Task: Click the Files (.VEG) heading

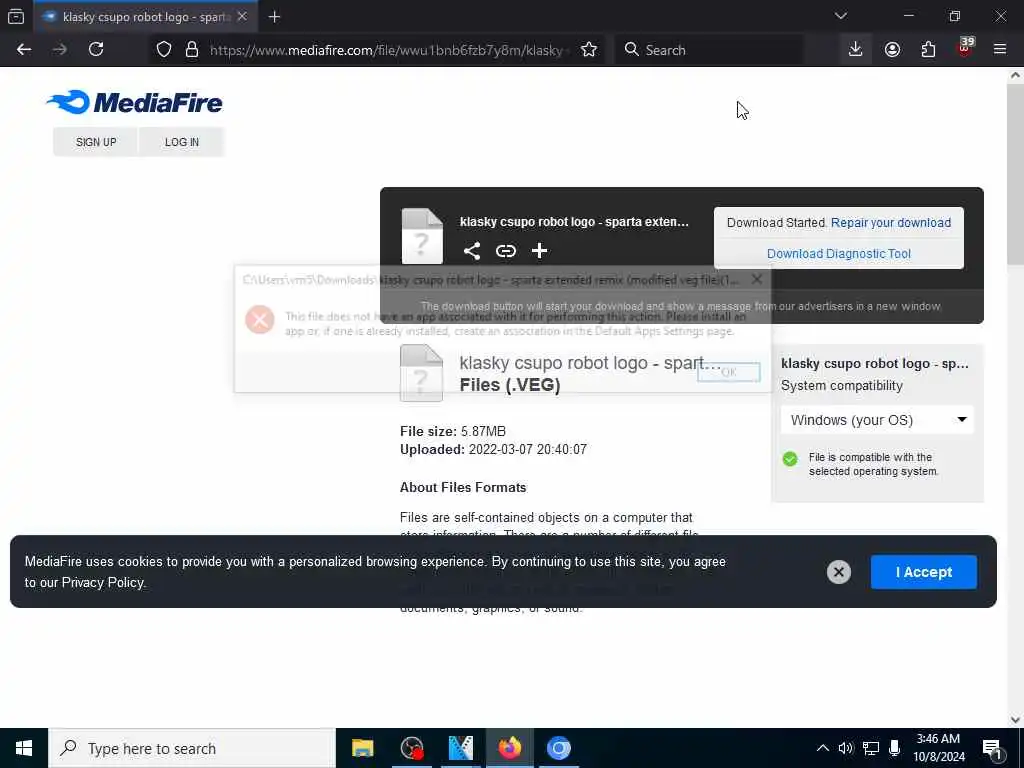Action: [x=510, y=385]
